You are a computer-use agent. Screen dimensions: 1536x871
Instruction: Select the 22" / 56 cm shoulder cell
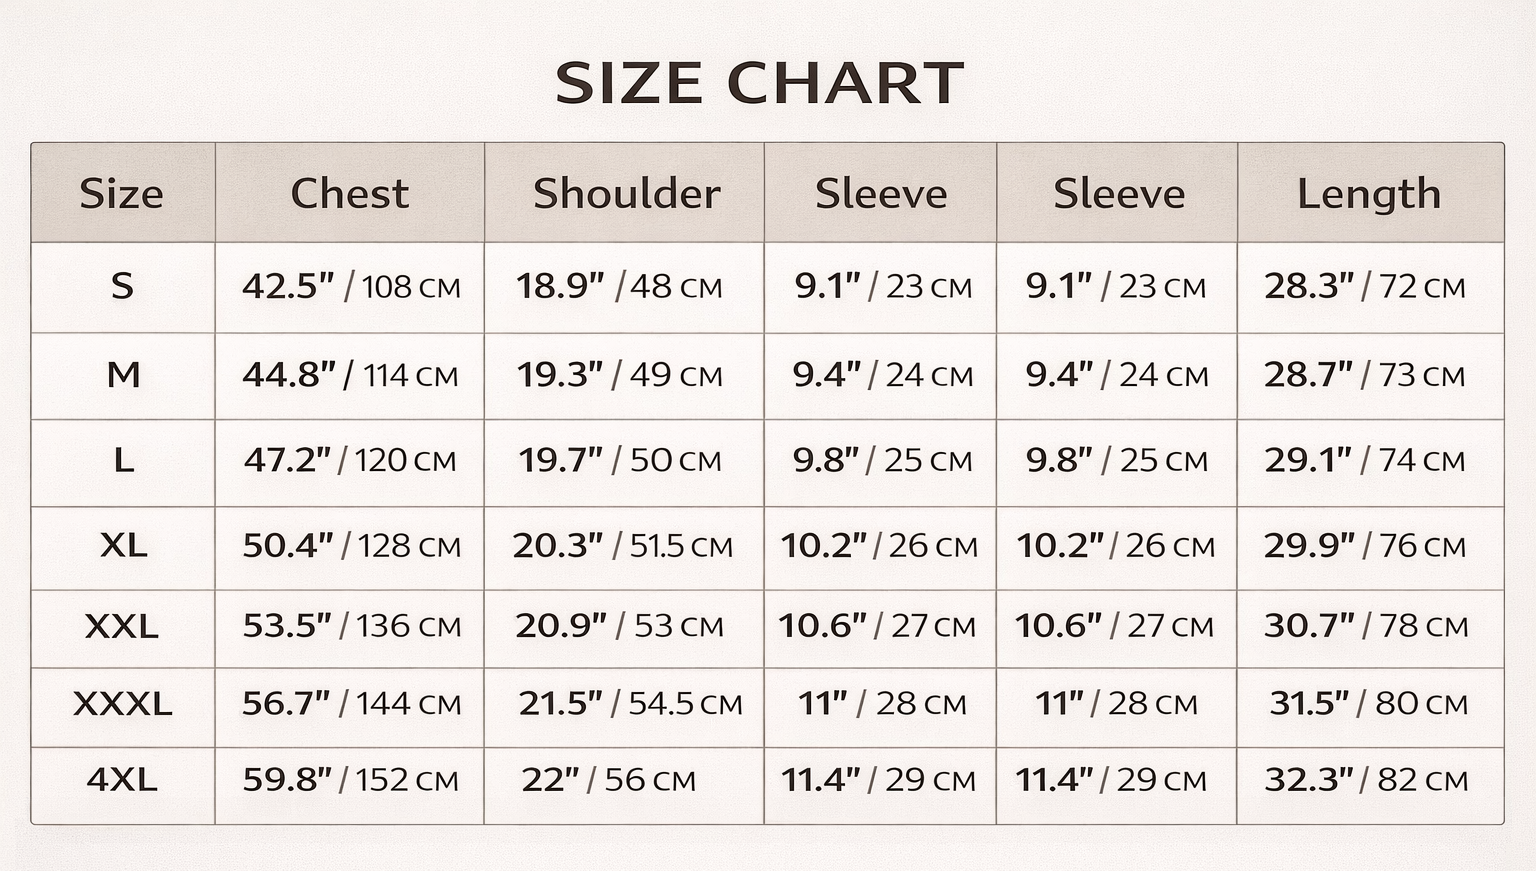[x=608, y=780]
